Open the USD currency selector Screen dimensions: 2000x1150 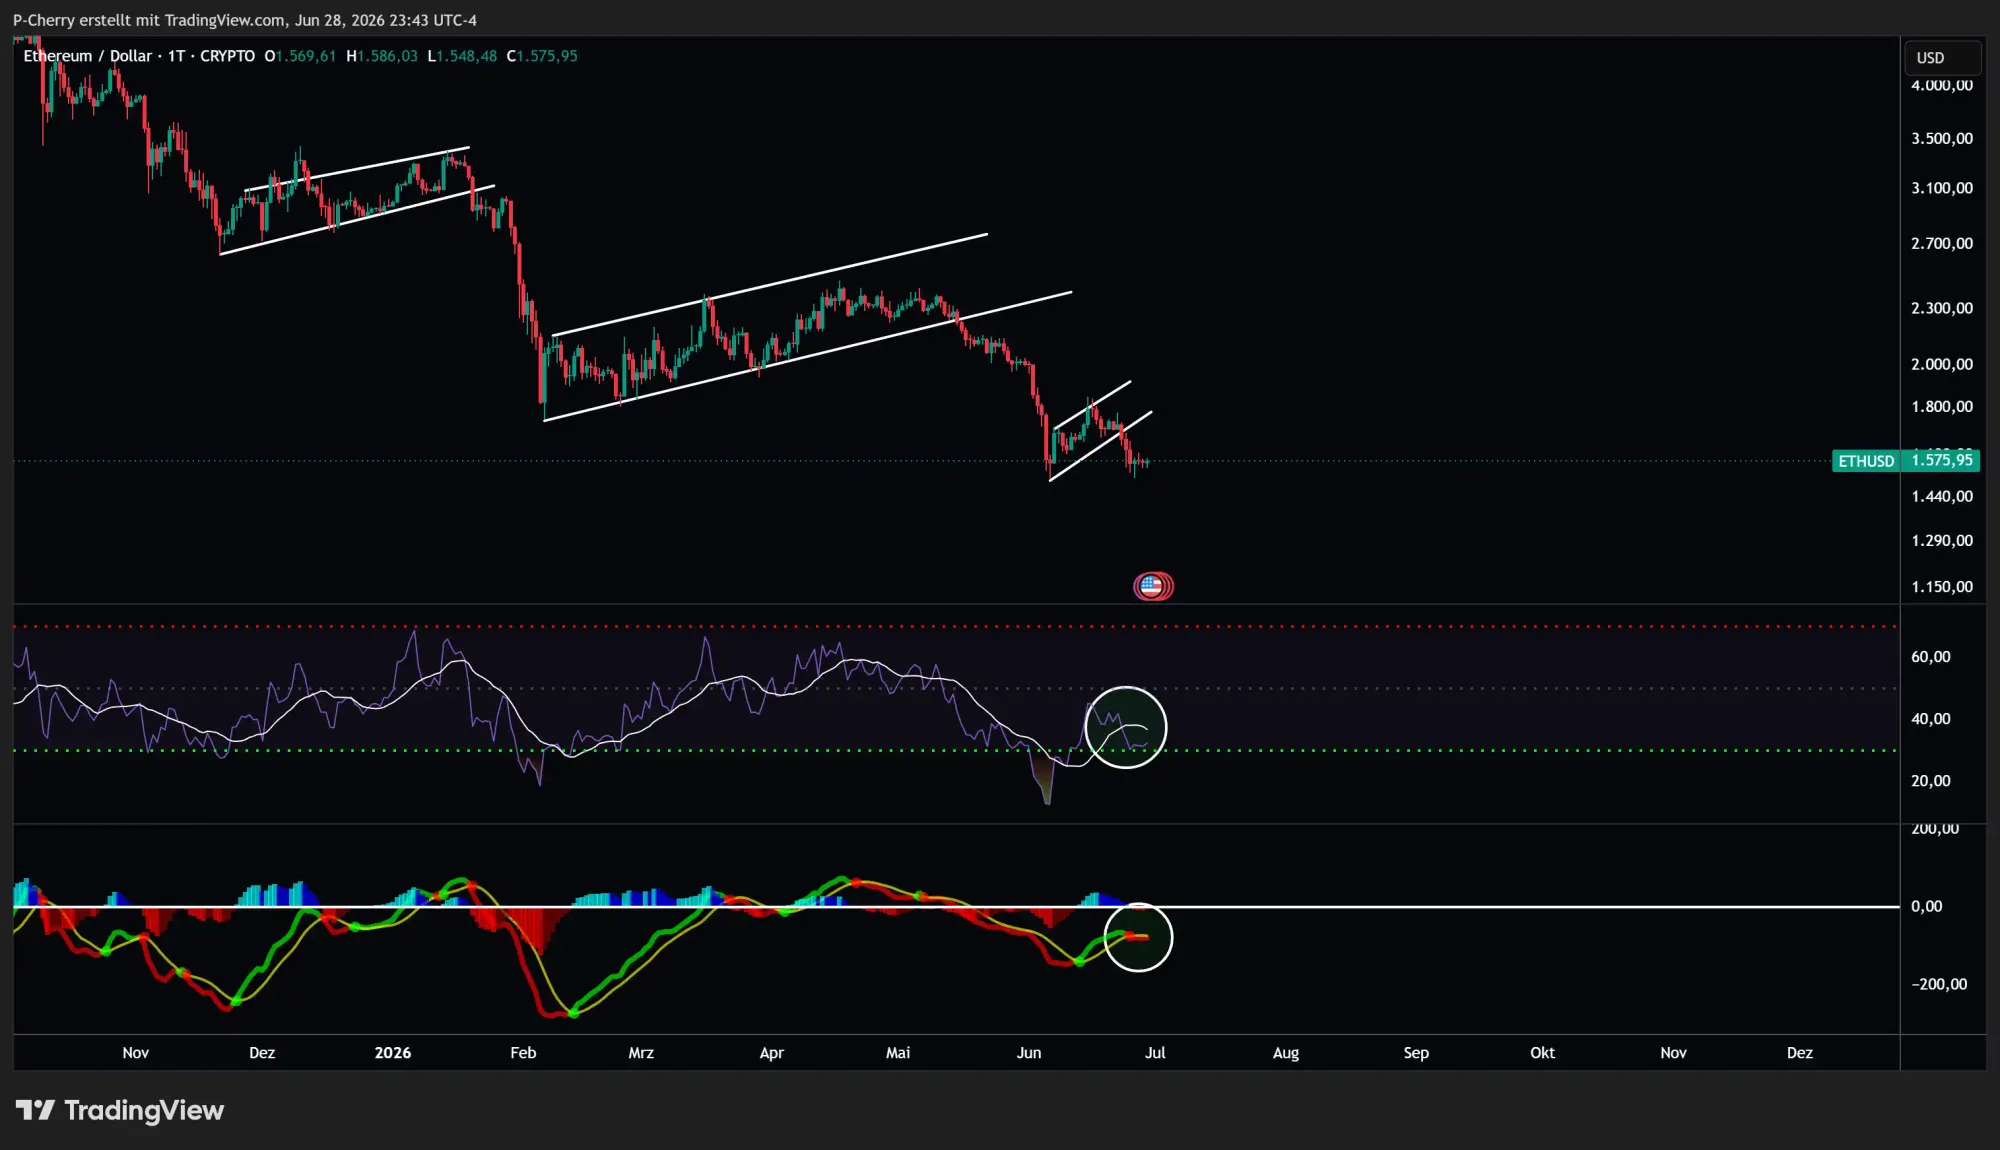point(1942,58)
